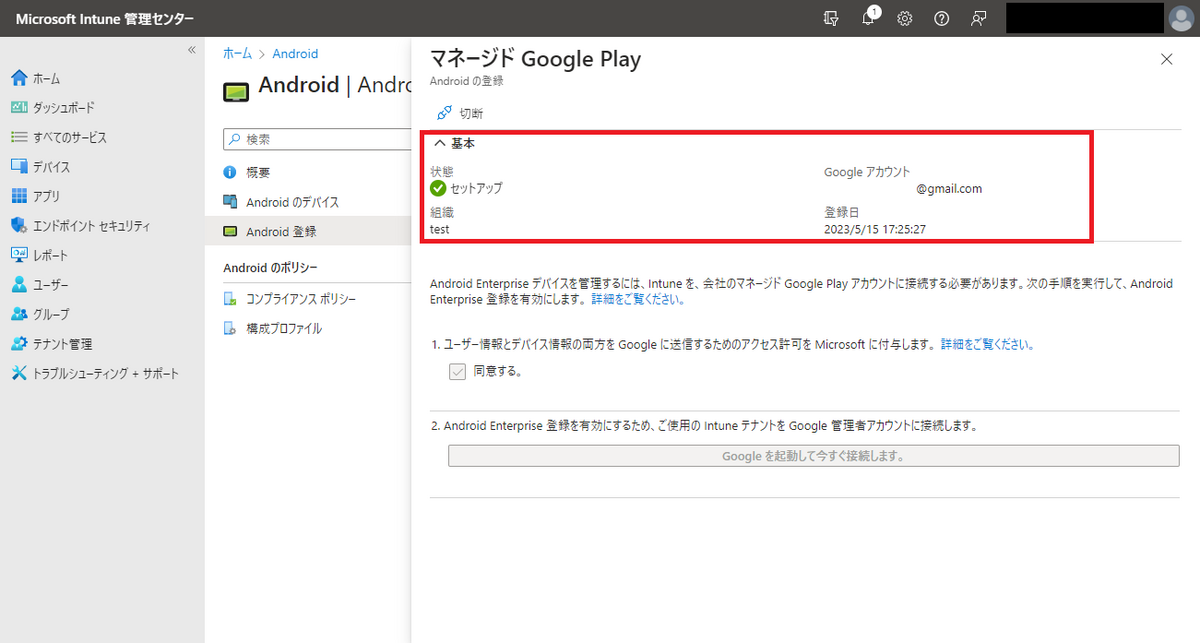Open 構成プロファイル under Android のポリシー

click(284, 328)
